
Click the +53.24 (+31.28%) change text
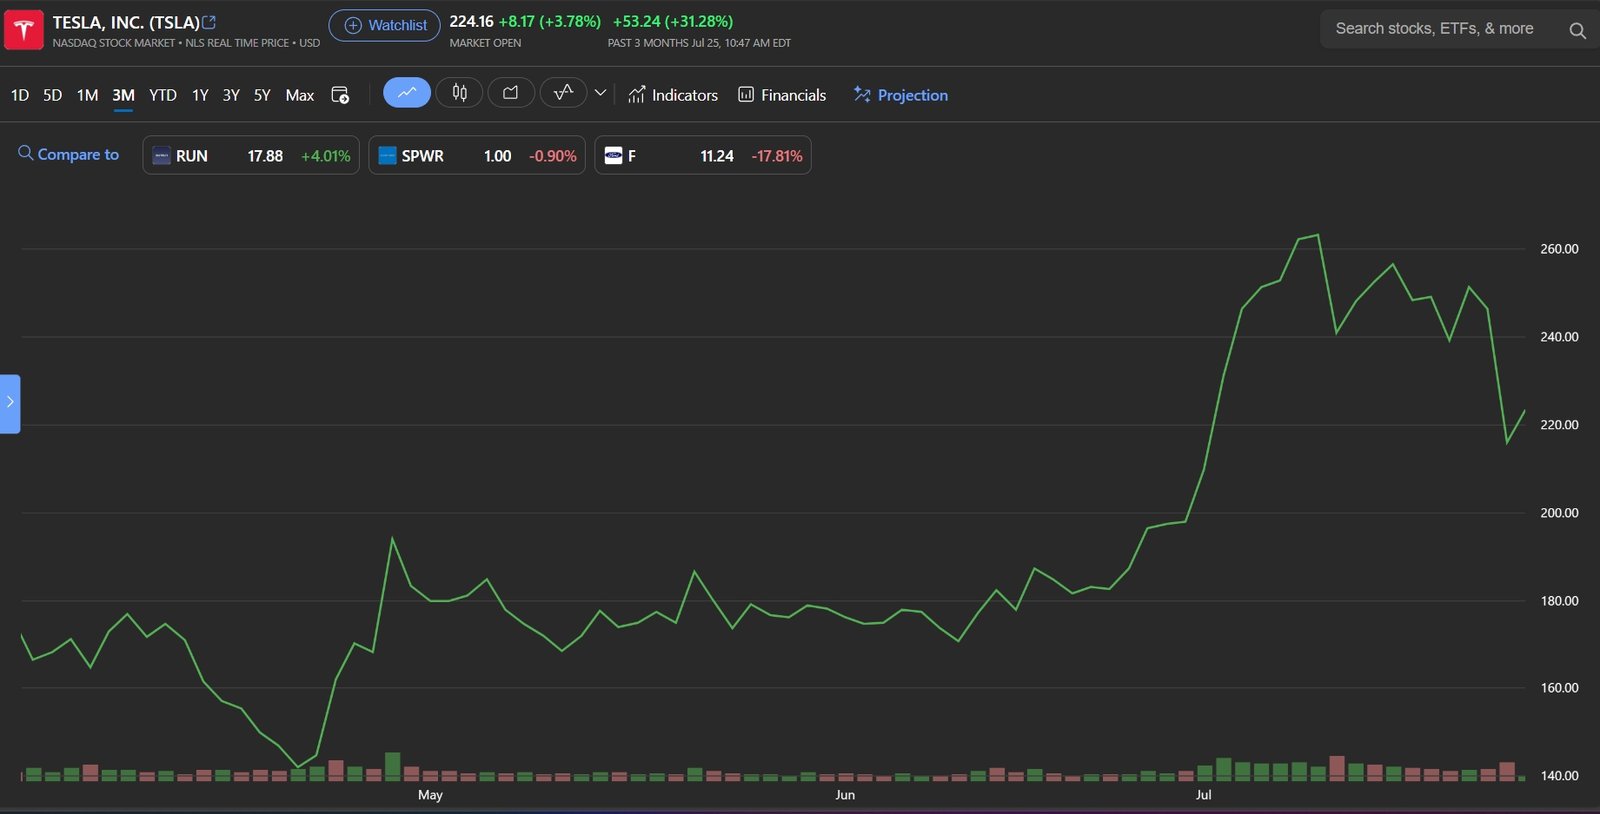click(x=673, y=21)
